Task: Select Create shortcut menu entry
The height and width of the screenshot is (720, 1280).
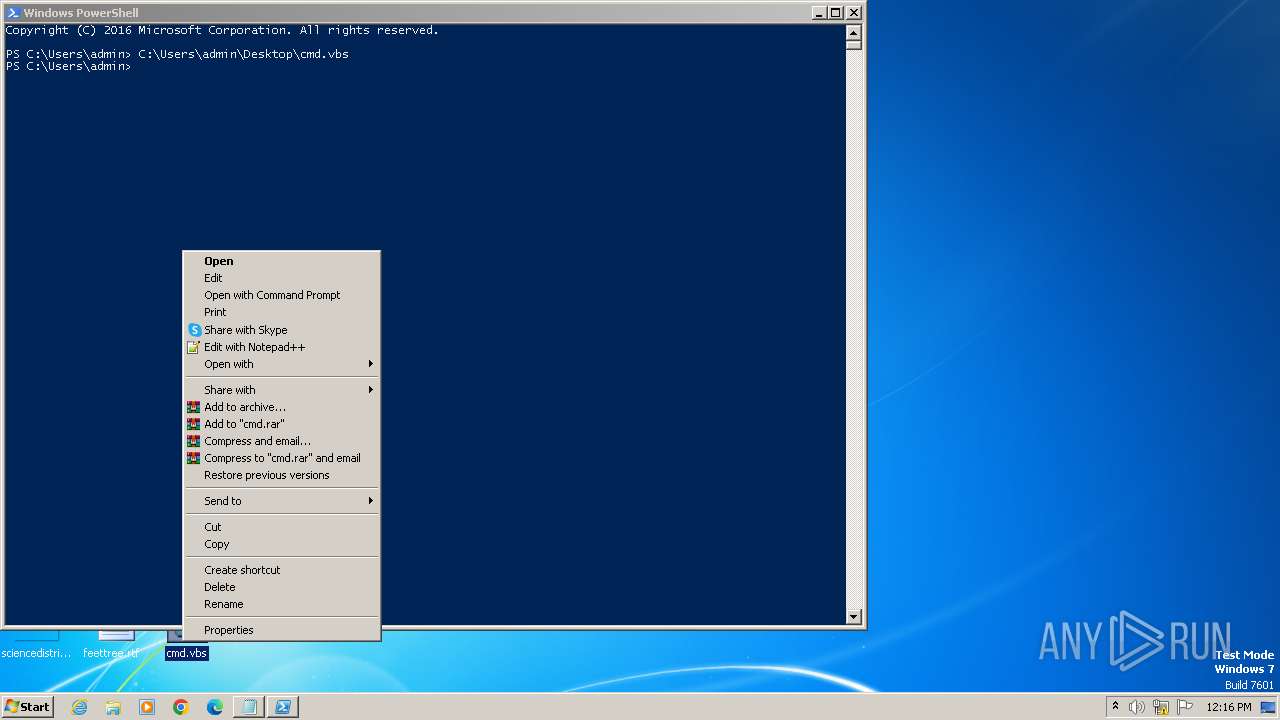Action: coord(281,570)
